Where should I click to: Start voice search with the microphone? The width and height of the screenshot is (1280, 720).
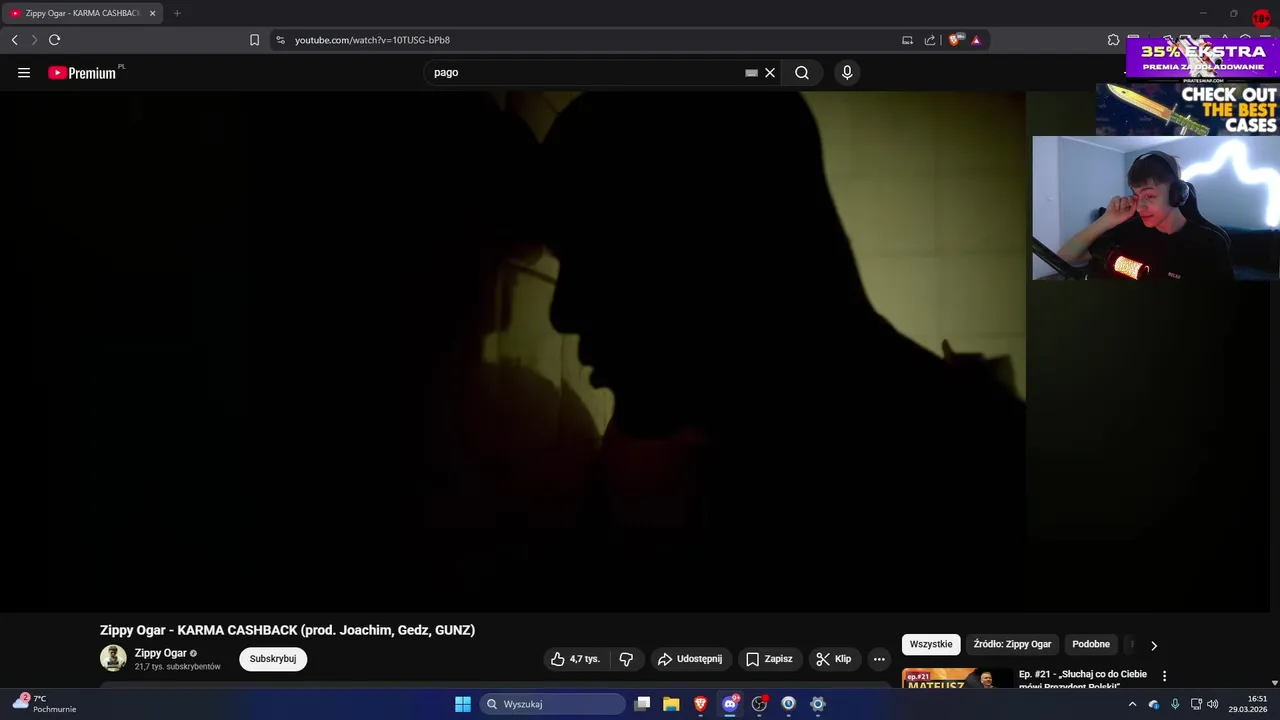[x=847, y=72]
